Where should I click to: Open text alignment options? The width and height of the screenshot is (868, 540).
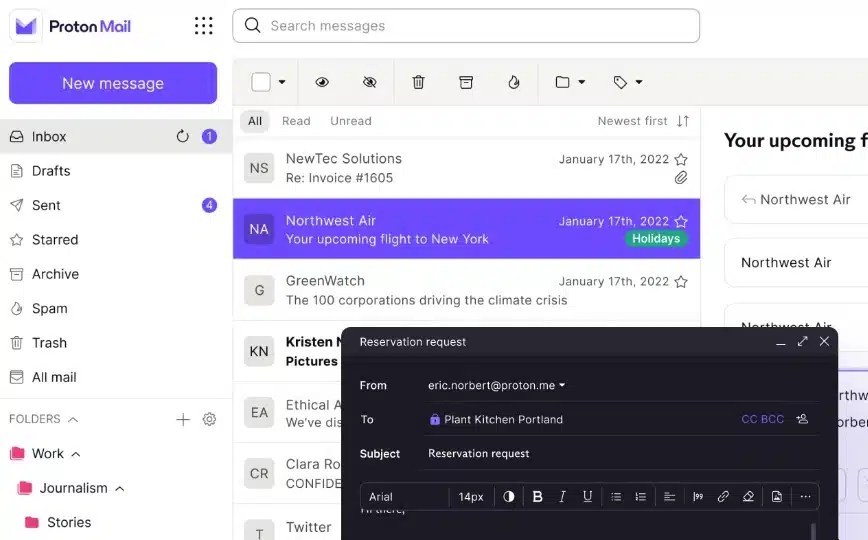point(669,497)
